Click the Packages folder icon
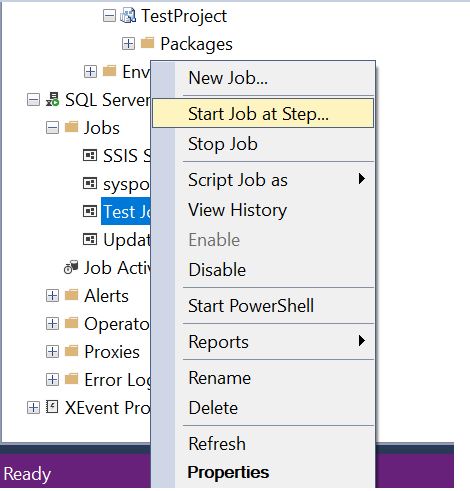Viewport: 470px width, 491px height. tap(147, 43)
